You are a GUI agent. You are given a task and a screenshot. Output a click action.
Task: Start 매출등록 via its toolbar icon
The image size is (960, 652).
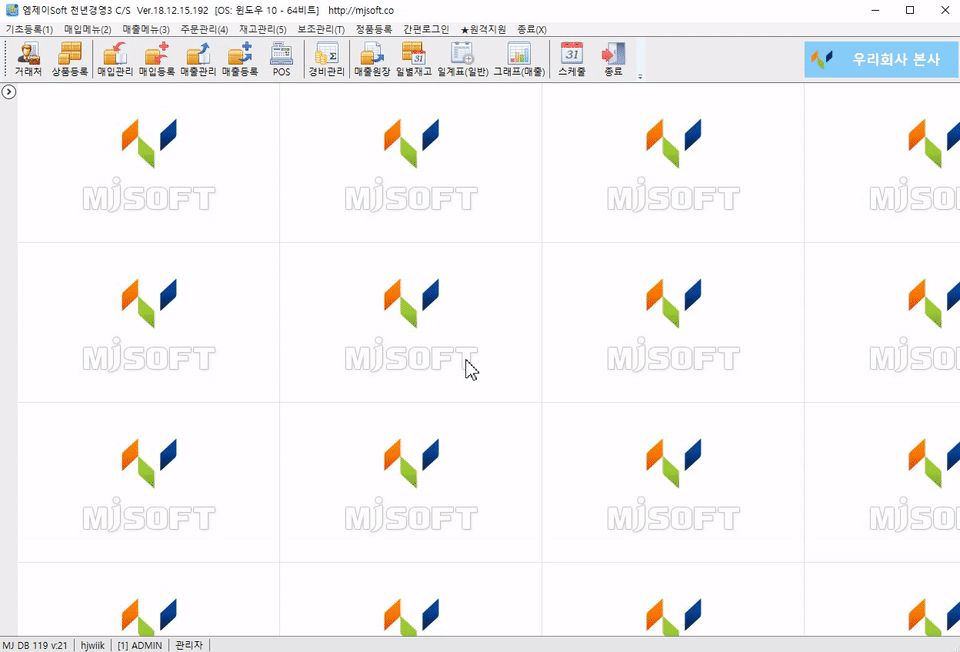point(240,59)
